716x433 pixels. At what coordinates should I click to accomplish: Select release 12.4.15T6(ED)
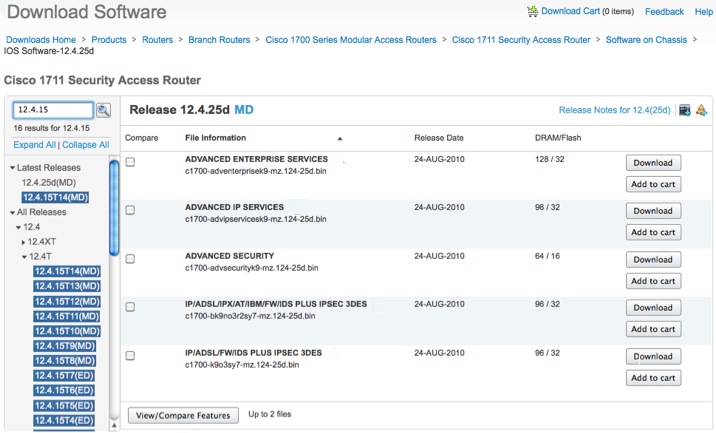coord(64,391)
